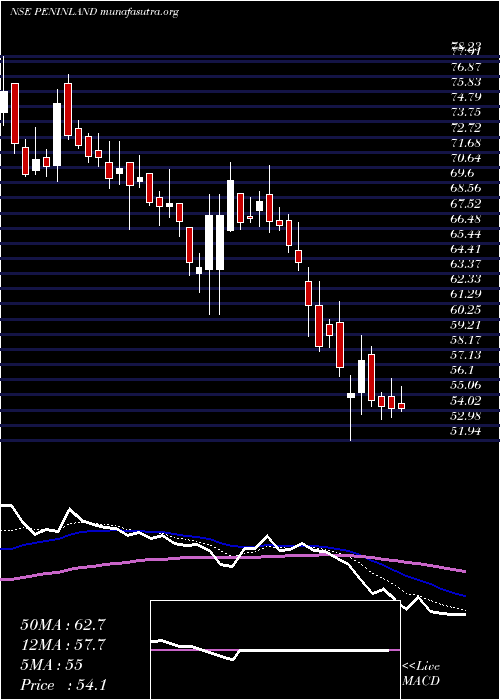Select the 64.41 price level label
Viewport: 500px width, 700px height.
466,249
